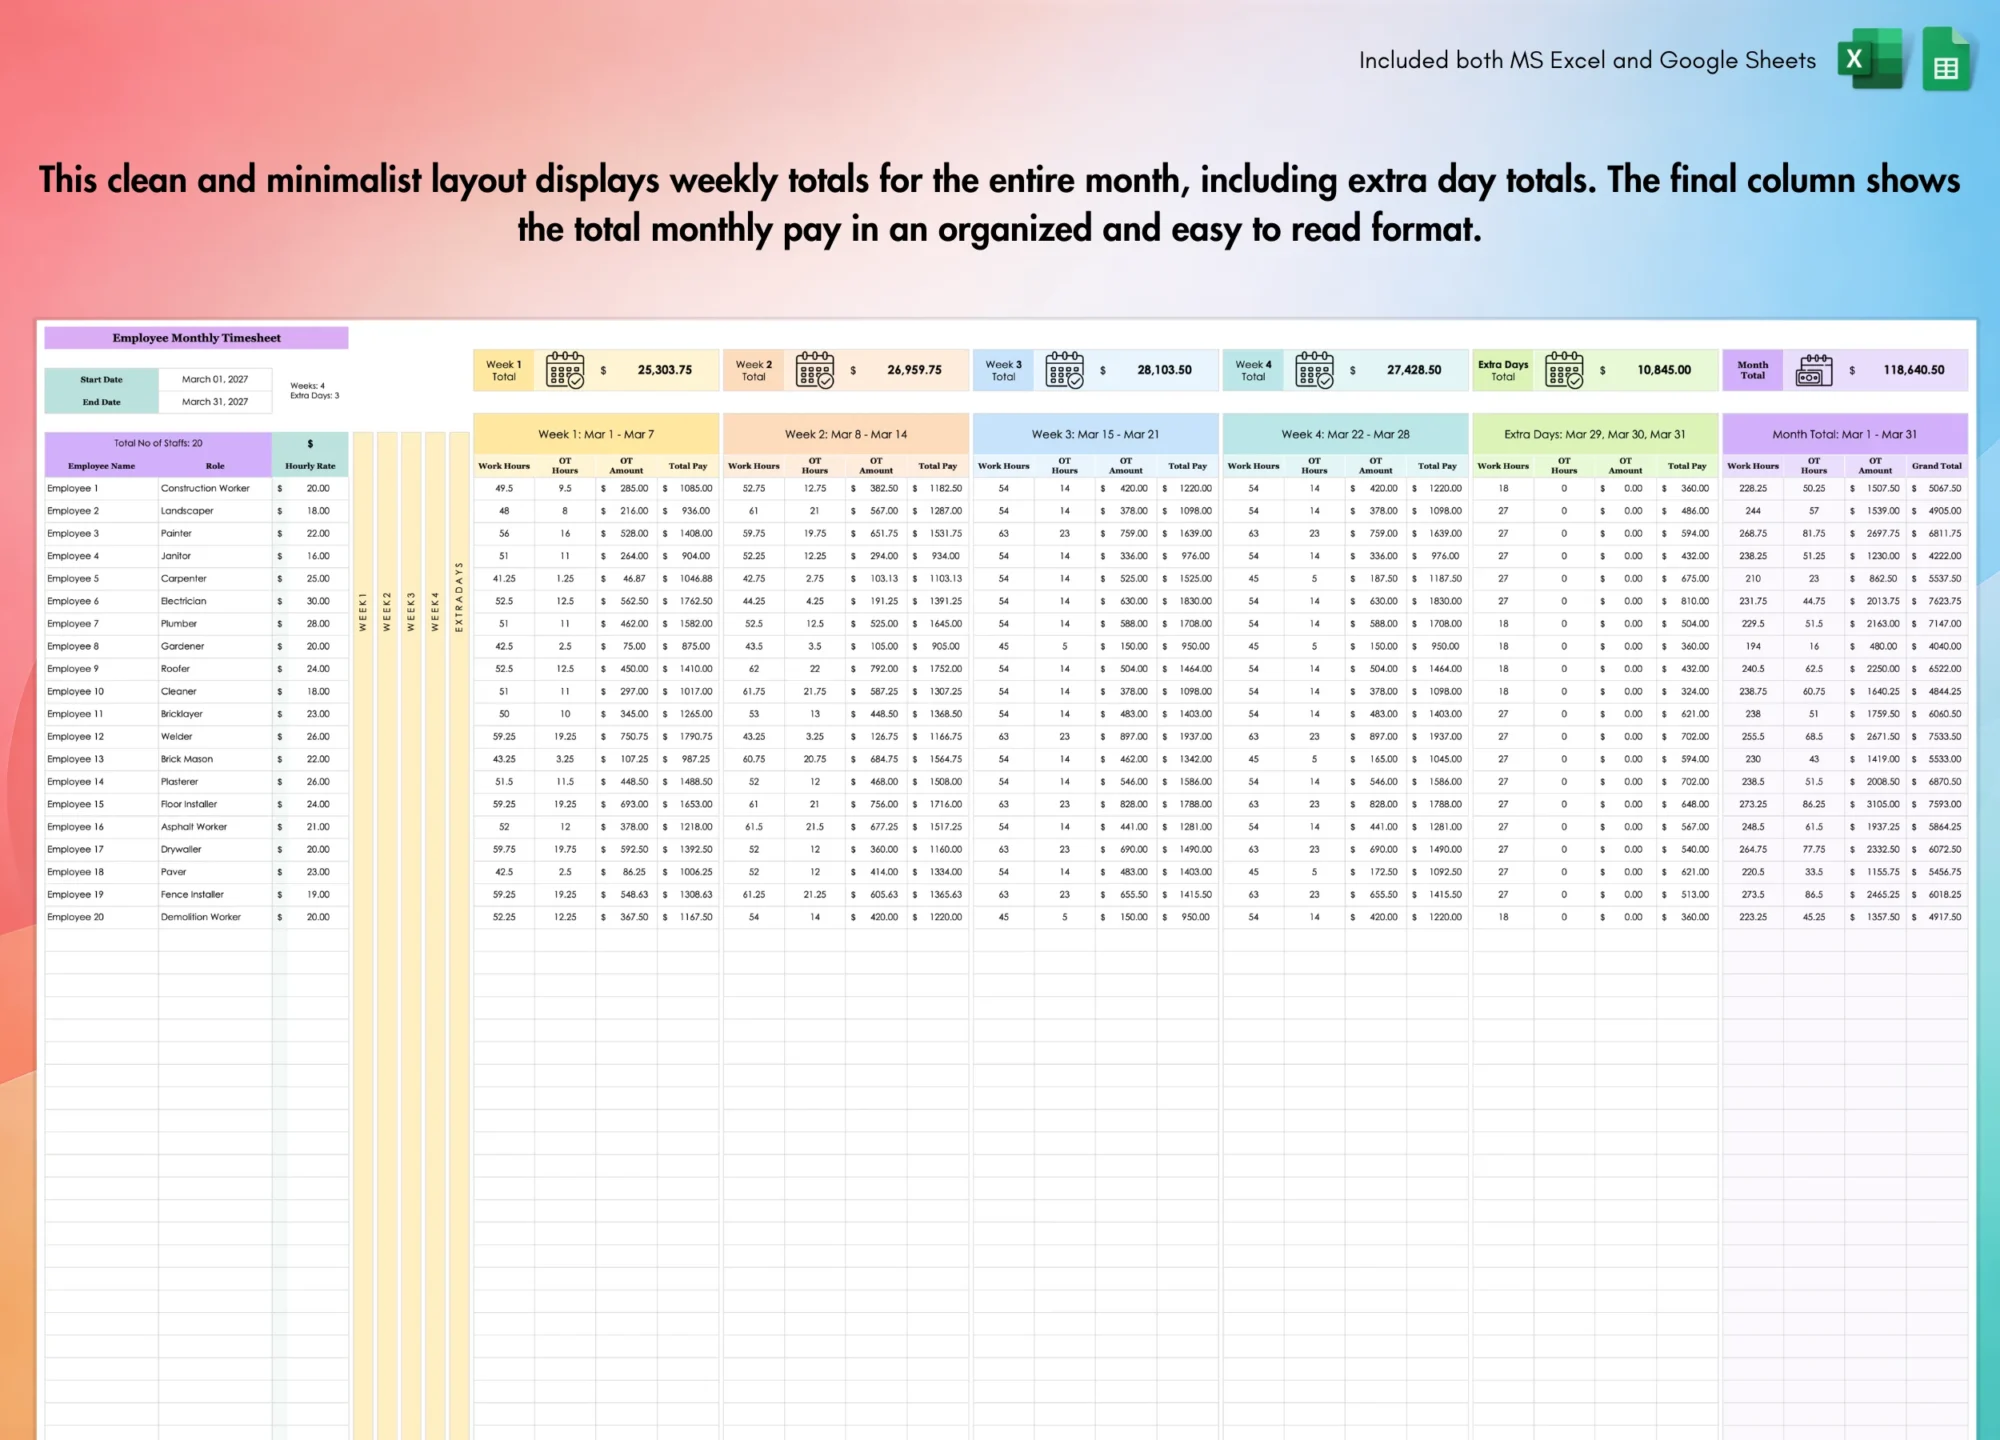Click the Employee Monthly Timesheet title

click(196, 338)
